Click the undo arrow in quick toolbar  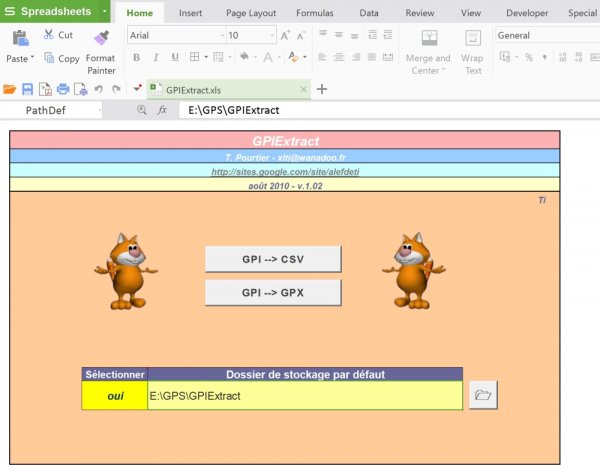pos(100,89)
